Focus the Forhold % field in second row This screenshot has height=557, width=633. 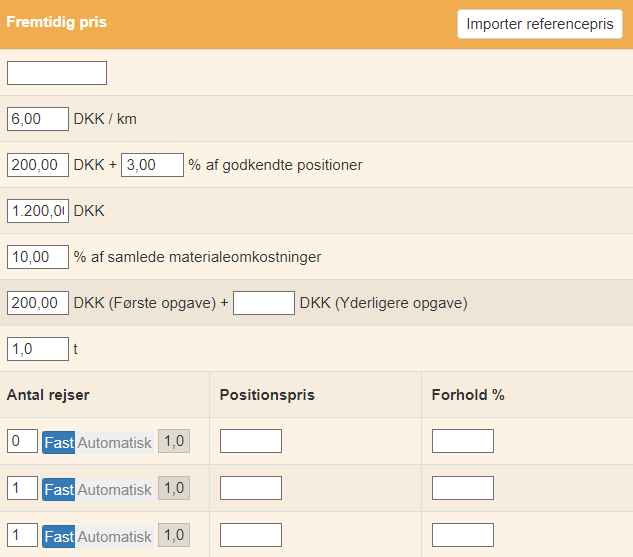tap(463, 488)
